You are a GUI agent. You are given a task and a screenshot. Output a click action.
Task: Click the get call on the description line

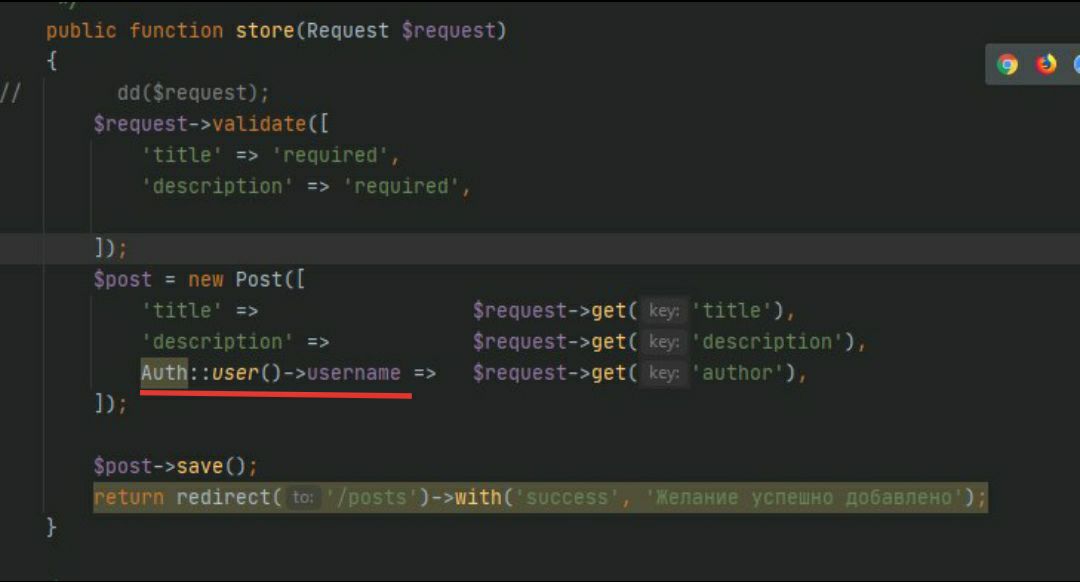click(x=608, y=342)
